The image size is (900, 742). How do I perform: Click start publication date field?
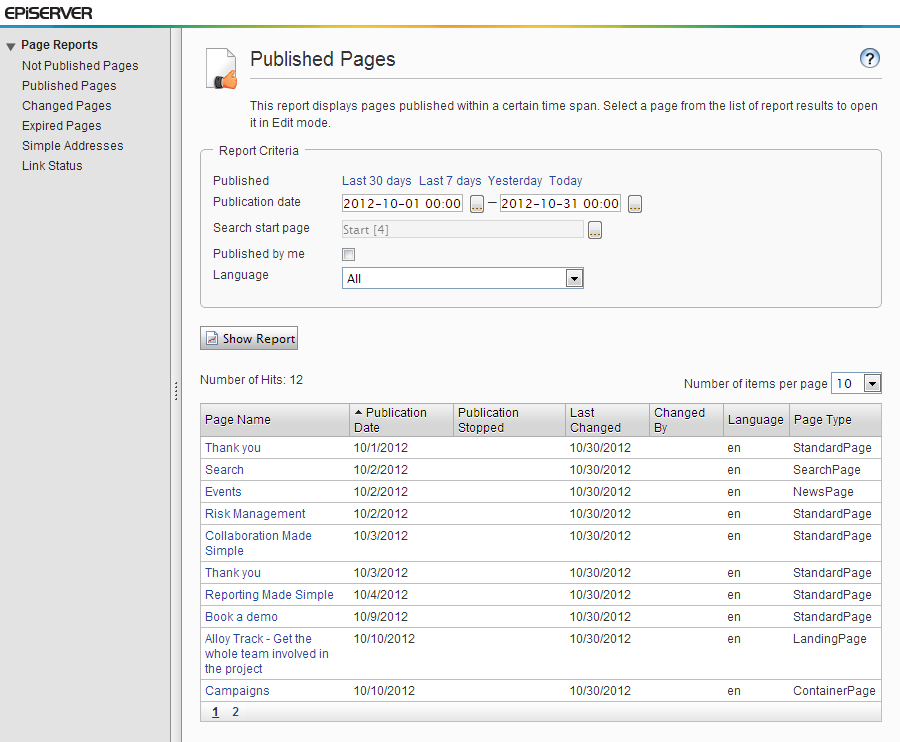(402, 203)
